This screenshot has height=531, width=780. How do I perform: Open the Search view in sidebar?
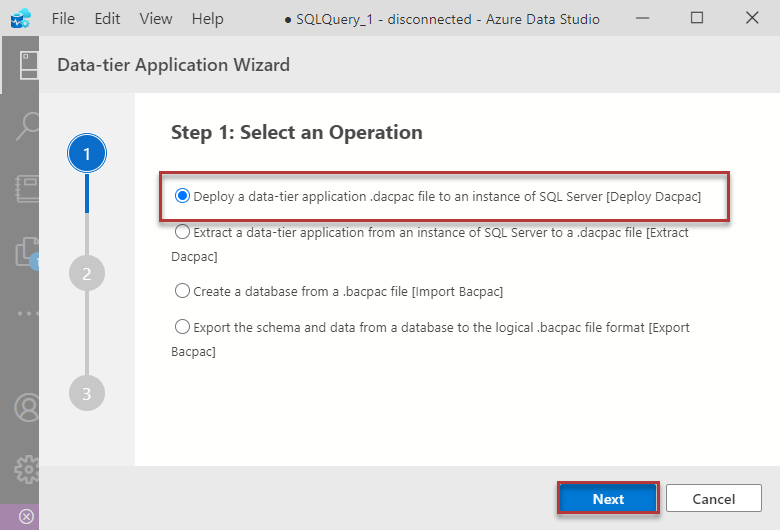coord(24,126)
